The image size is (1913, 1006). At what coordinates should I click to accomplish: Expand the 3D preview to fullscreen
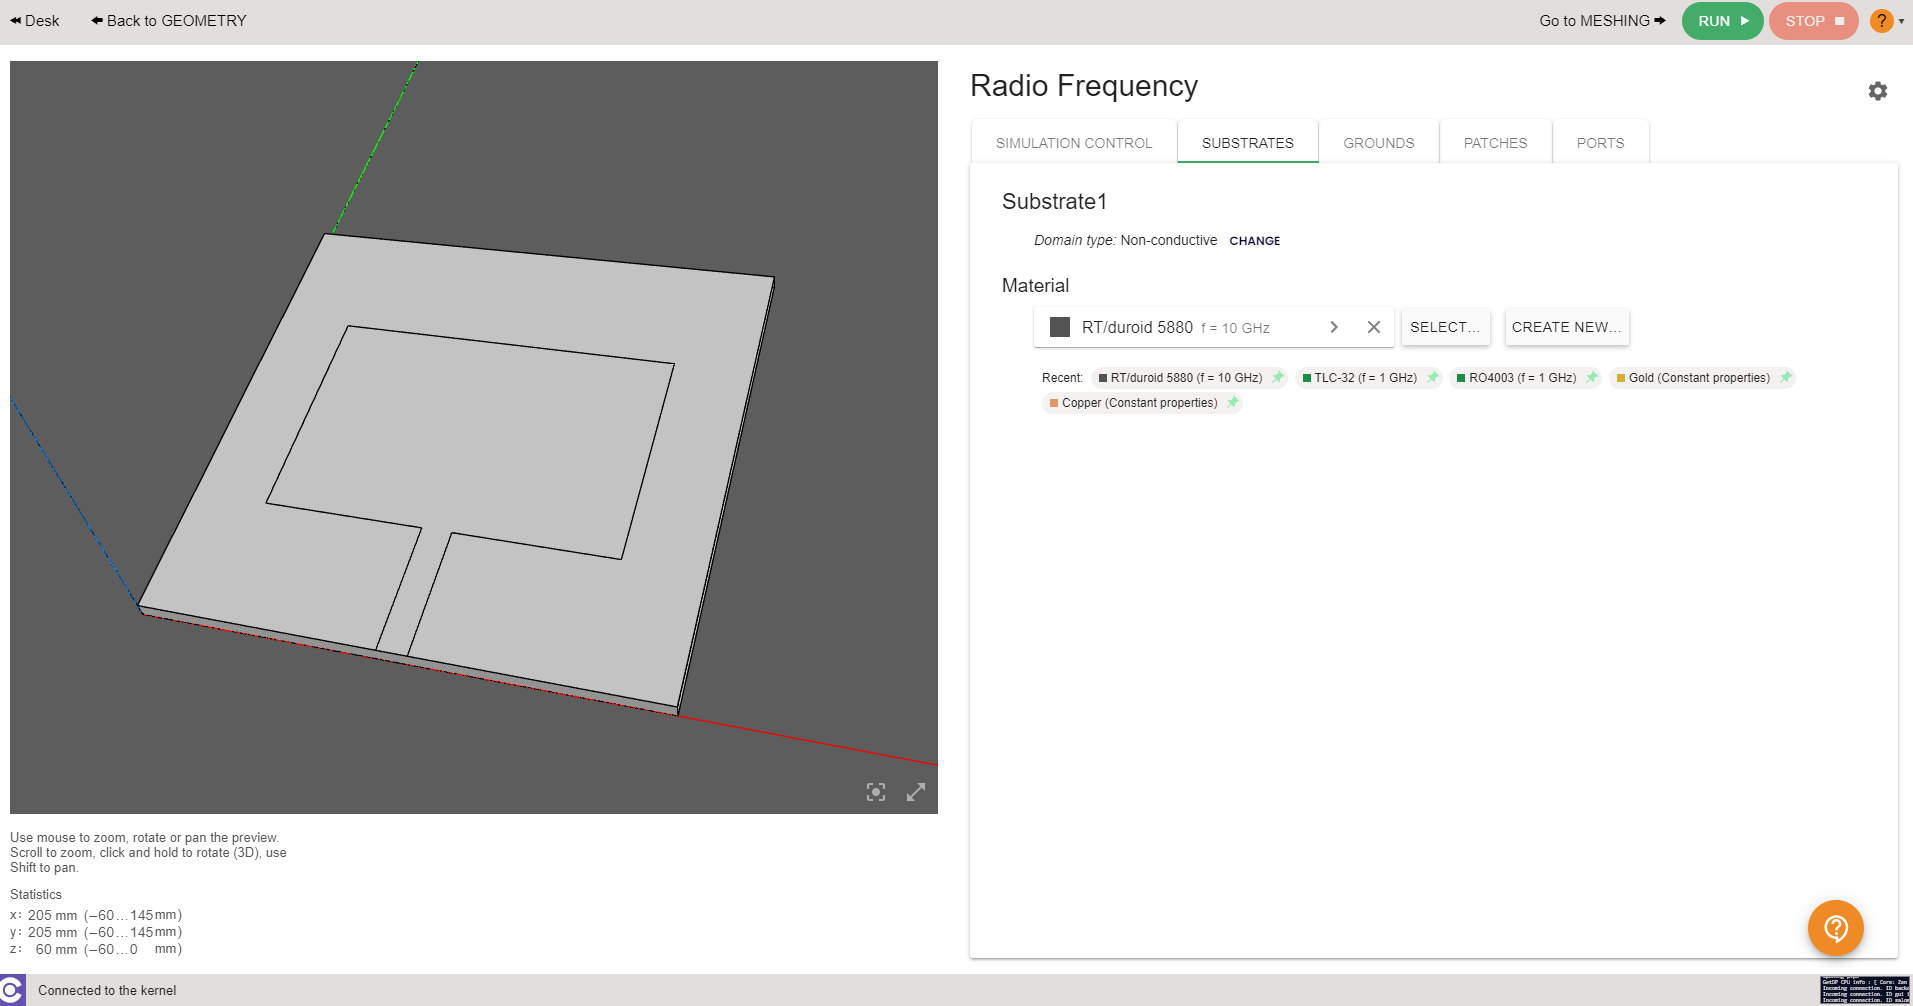pos(916,792)
